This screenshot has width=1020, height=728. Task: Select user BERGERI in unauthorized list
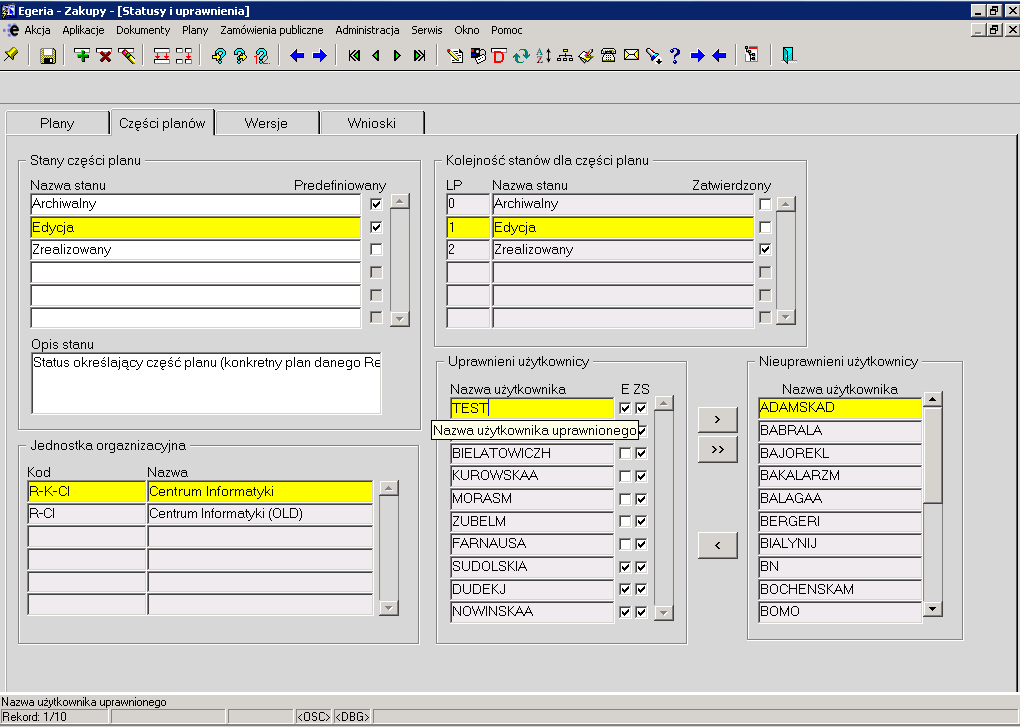[x=840, y=522]
